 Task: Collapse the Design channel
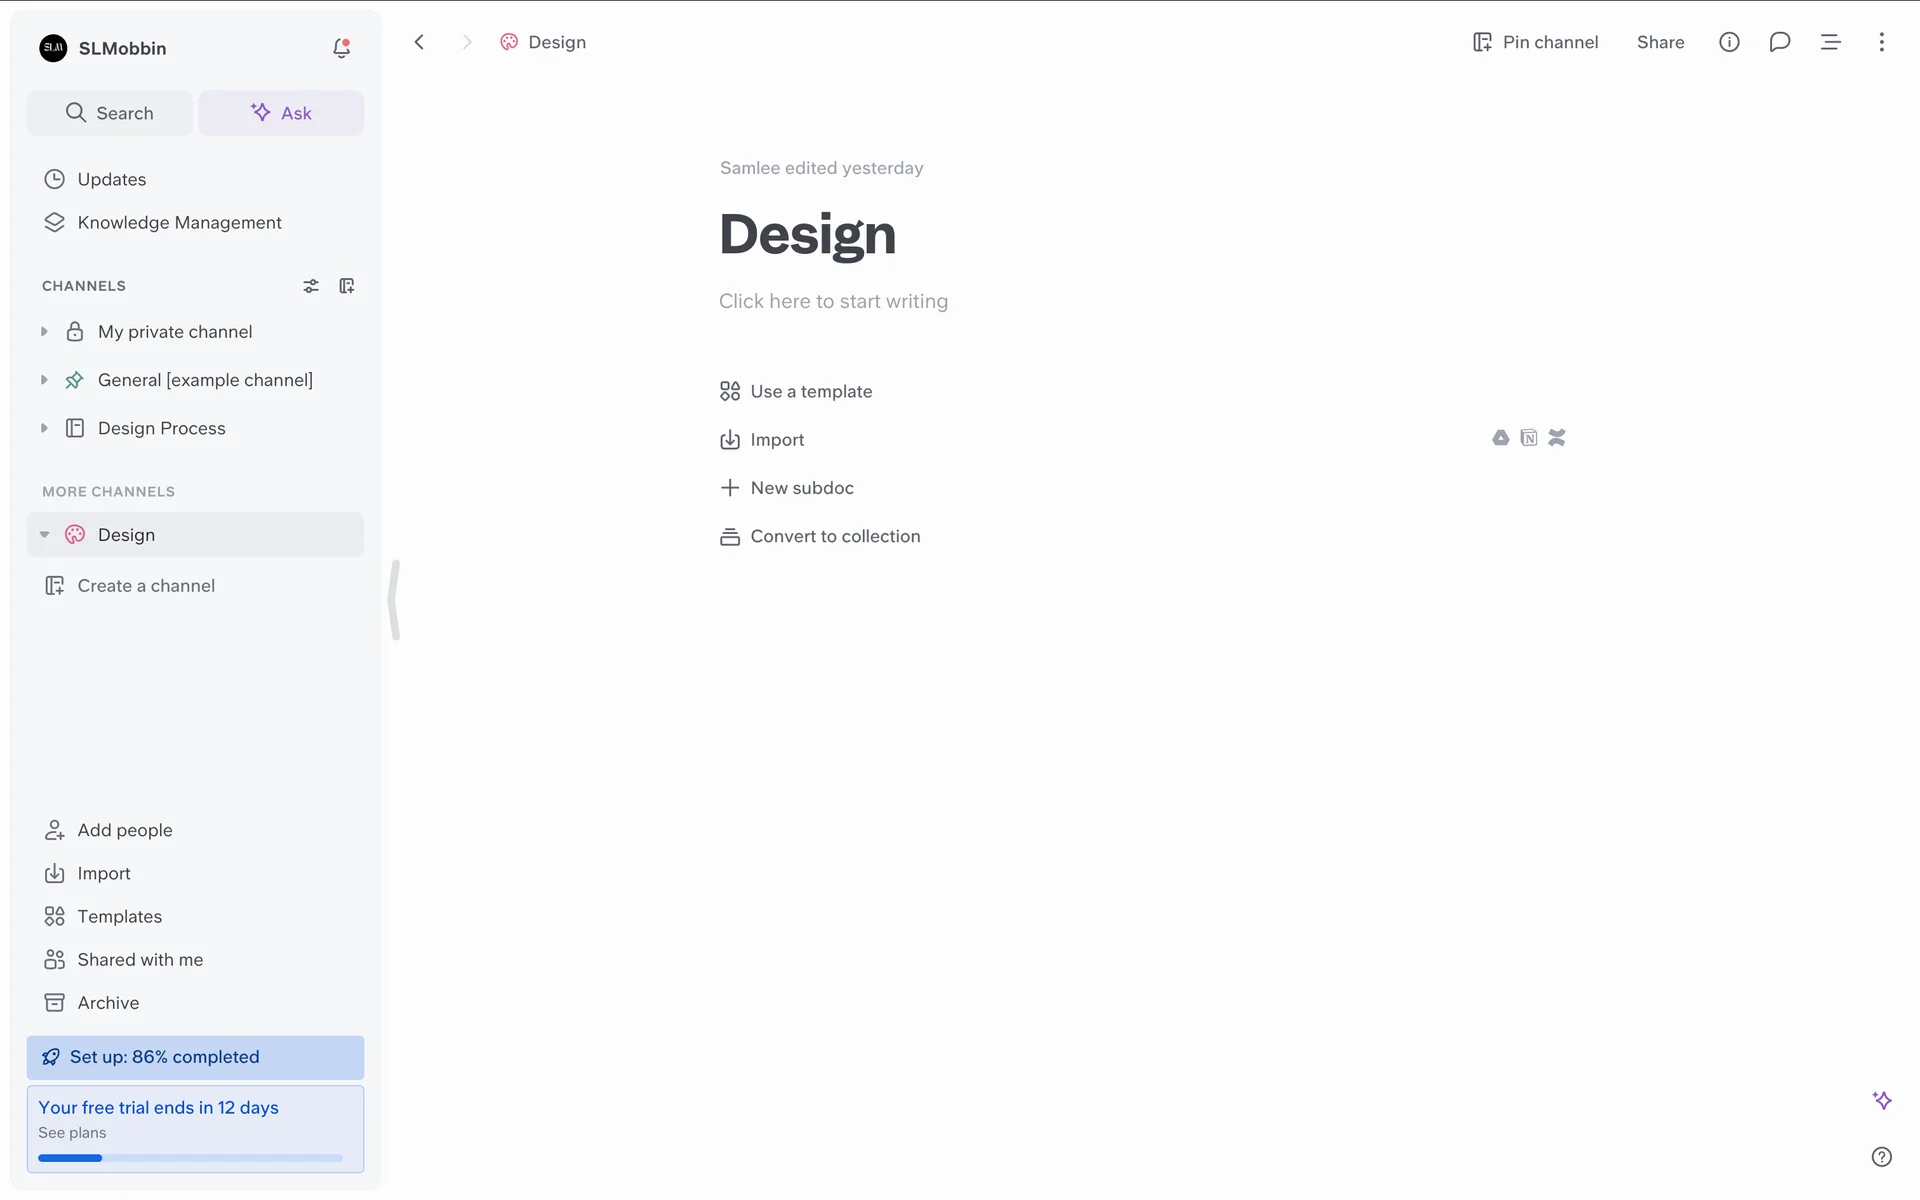pos(44,535)
